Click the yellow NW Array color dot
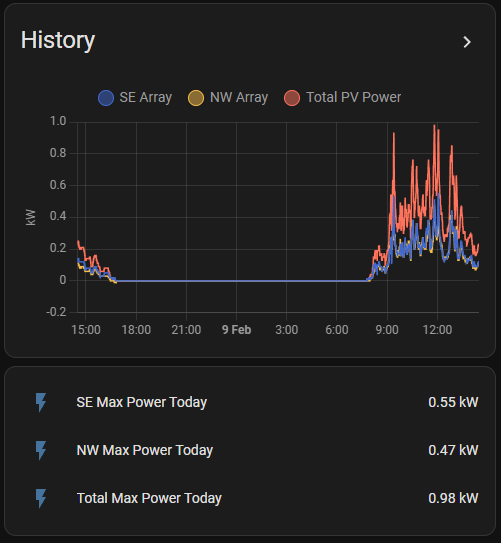This screenshot has height=543, width=501. point(196,98)
